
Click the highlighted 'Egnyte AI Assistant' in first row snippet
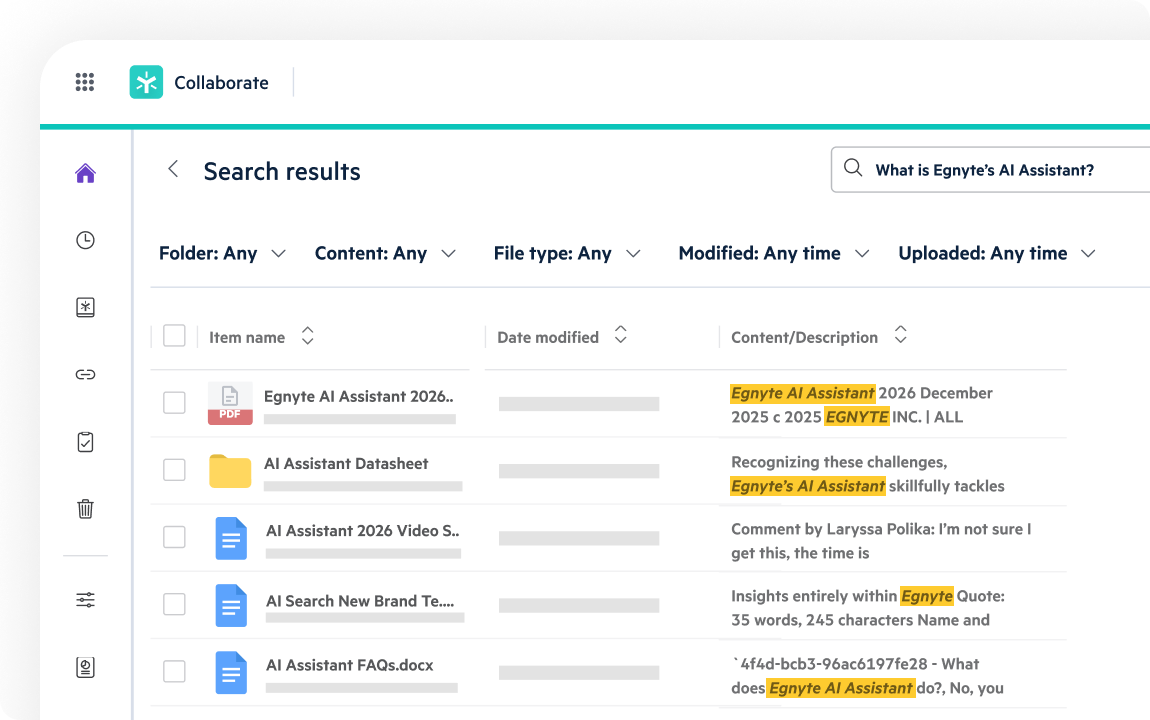[x=802, y=393]
